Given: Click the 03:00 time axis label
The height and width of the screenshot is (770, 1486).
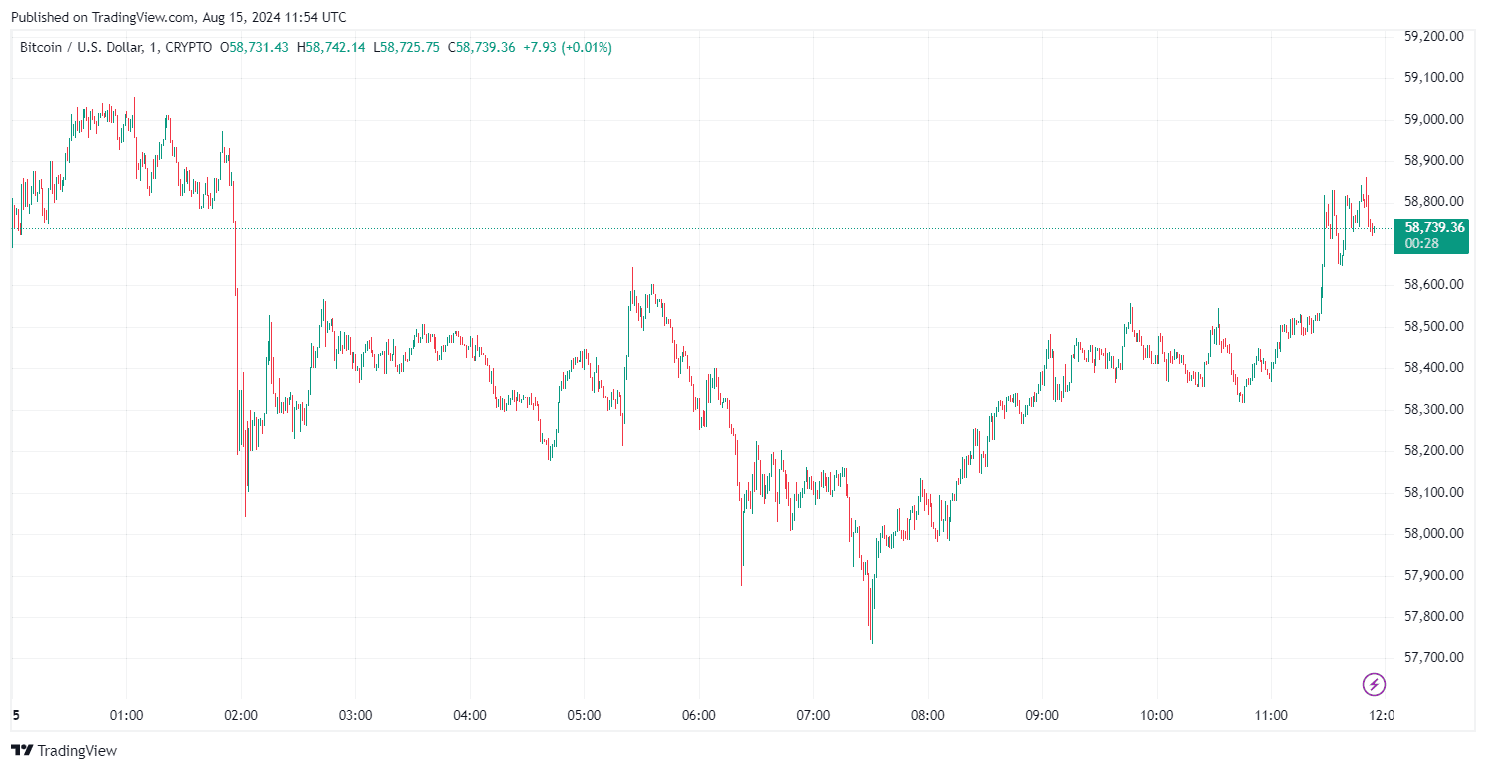Looking at the screenshot, I should pyautogui.click(x=355, y=715).
